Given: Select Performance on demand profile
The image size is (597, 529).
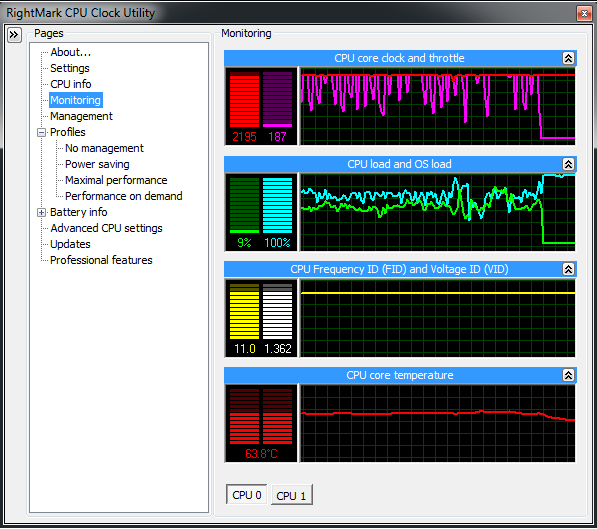Looking at the screenshot, I should point(124,196).
